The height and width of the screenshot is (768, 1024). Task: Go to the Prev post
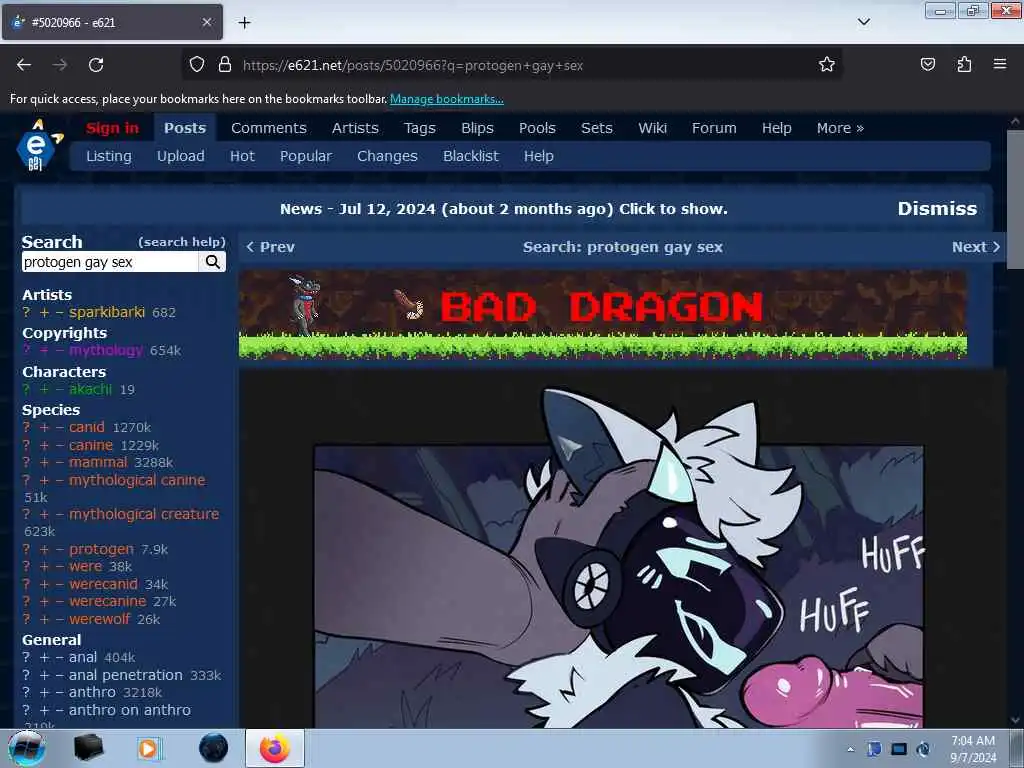[x=270, y=247]
